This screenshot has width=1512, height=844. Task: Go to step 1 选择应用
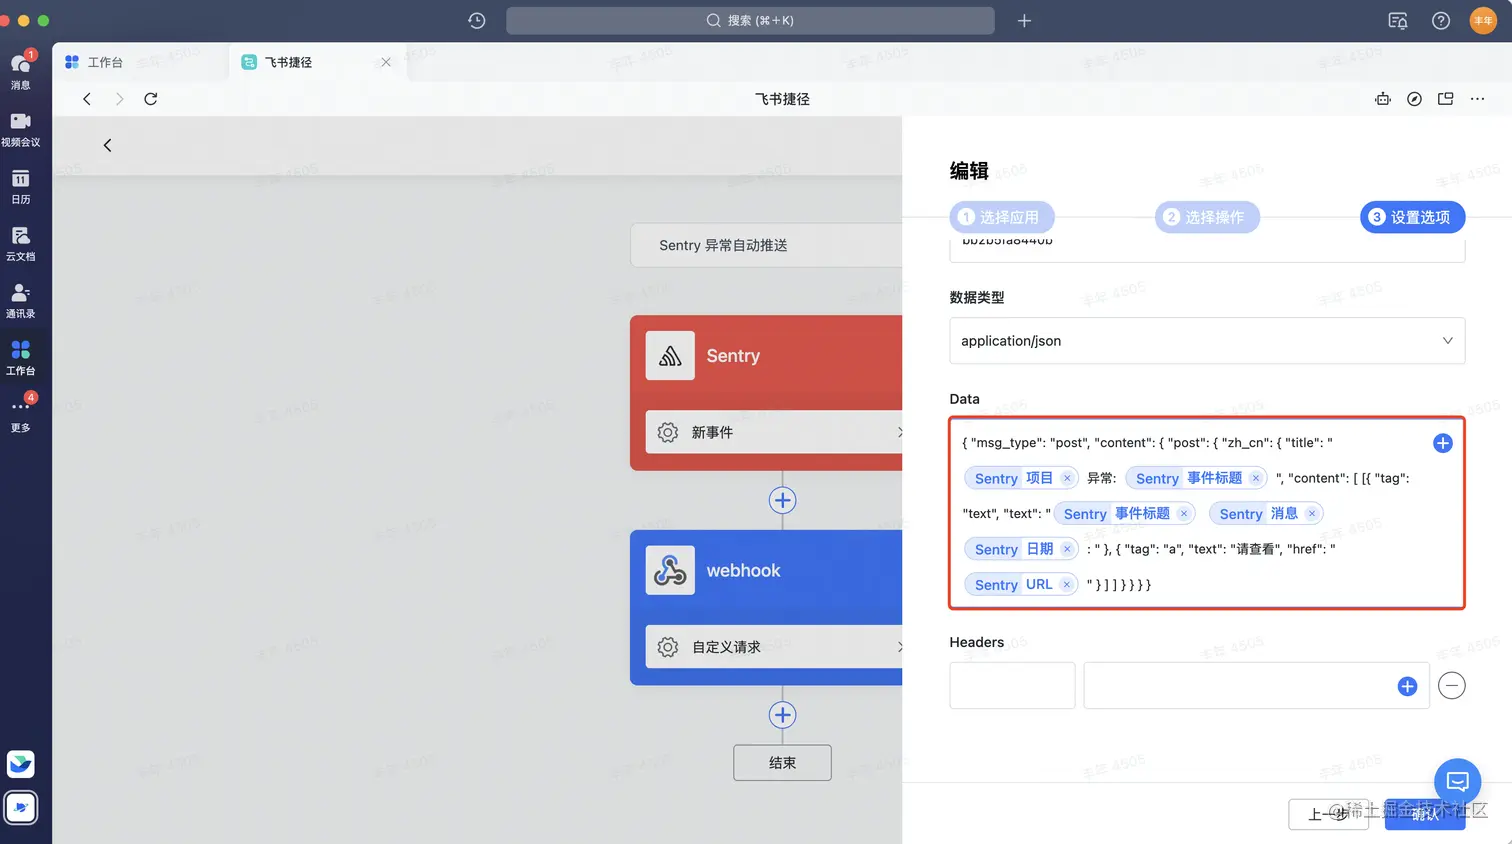tap(1001, 217)
